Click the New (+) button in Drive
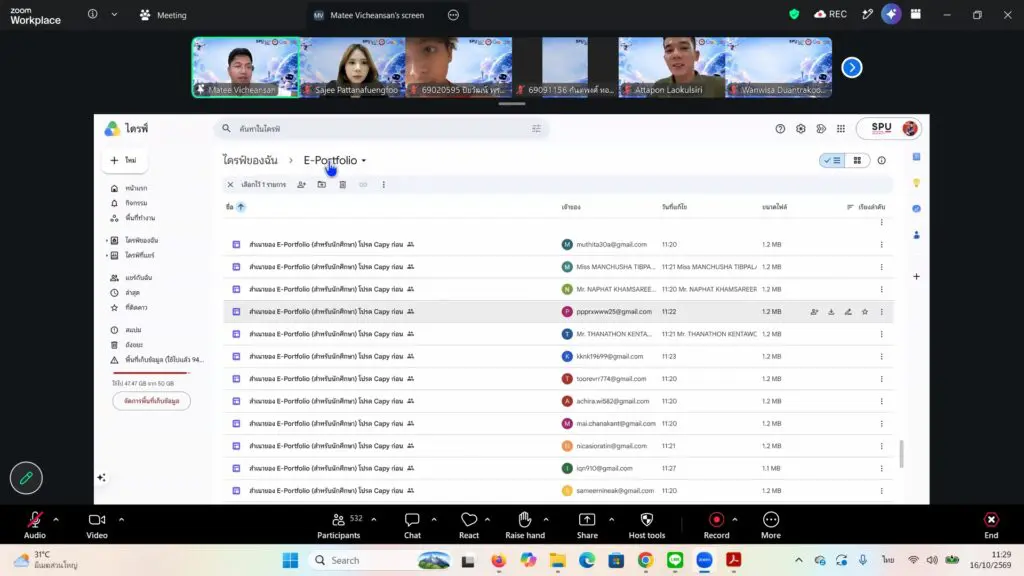 (124, 160)
